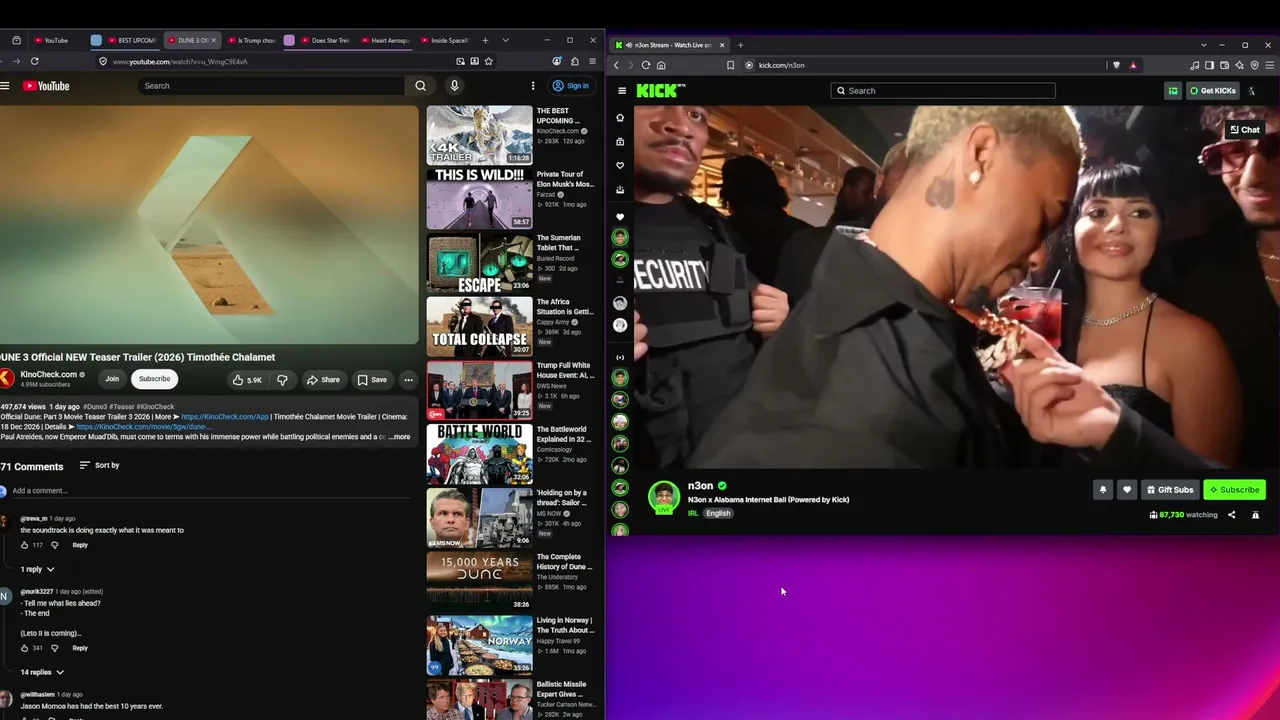Image resolution: width=1280 pixels, height=720 pixels.
Task: Open the tab search dropdown in Kick window
Action: tap(1204, 45)
